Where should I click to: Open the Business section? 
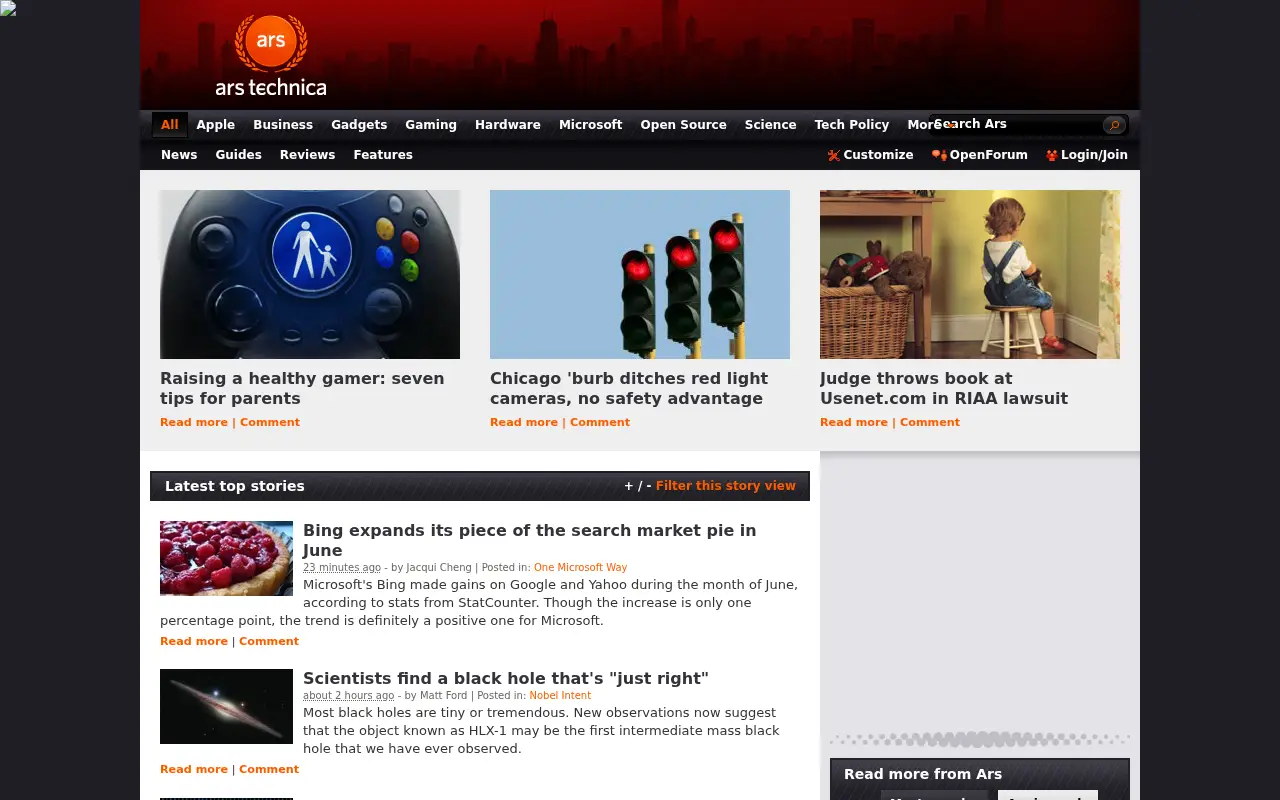click(x=283, y=125)
